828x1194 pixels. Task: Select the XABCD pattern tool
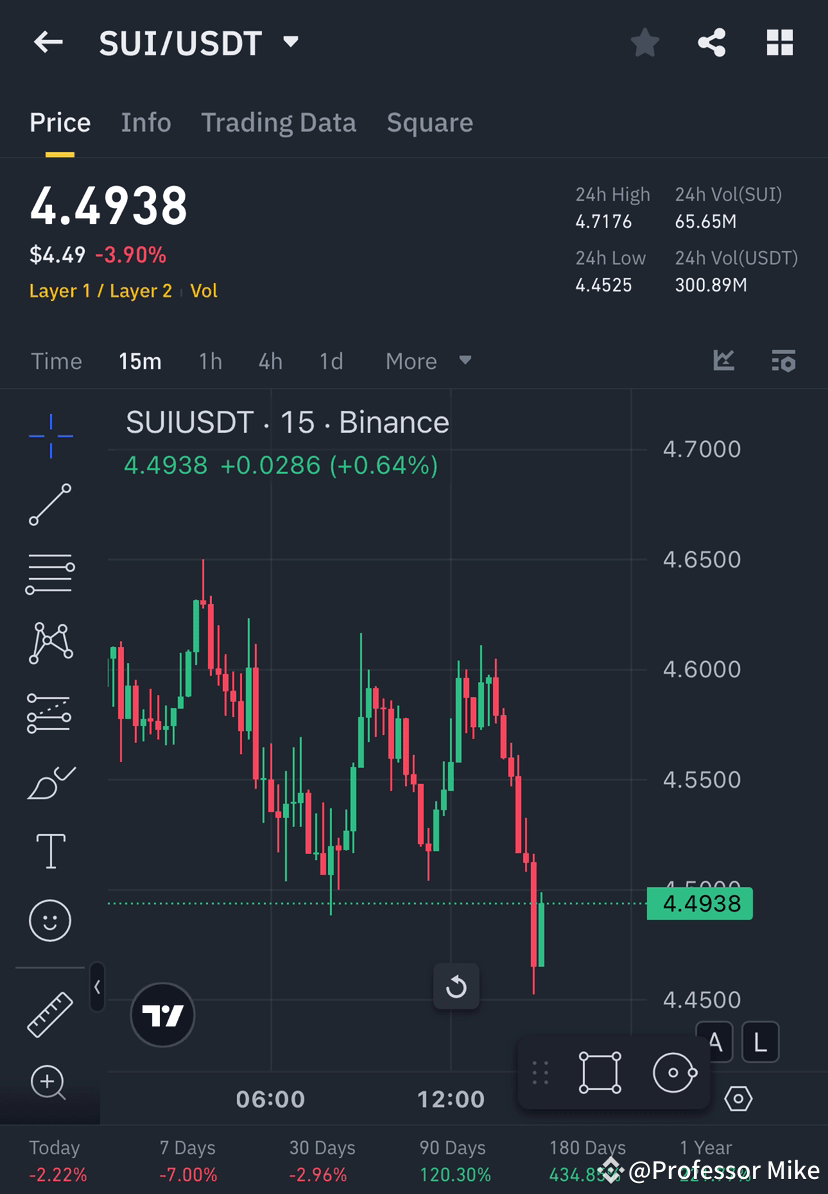pos(50,643)
